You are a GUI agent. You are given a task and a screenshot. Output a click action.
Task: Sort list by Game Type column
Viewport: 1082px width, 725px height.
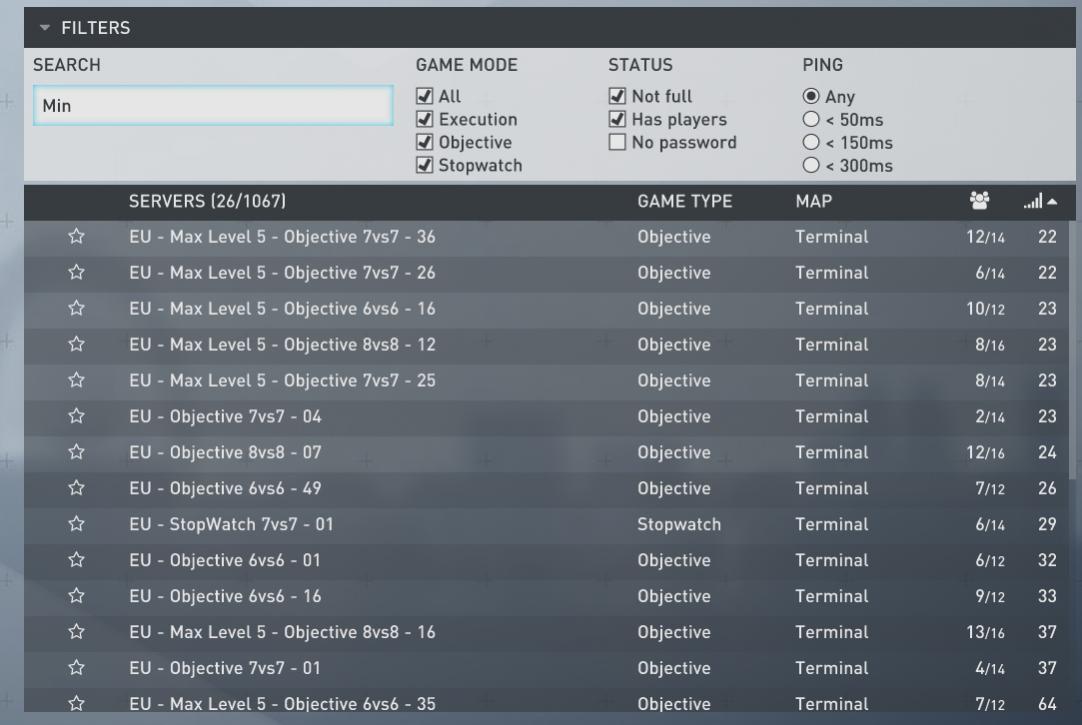click(684, 202)
